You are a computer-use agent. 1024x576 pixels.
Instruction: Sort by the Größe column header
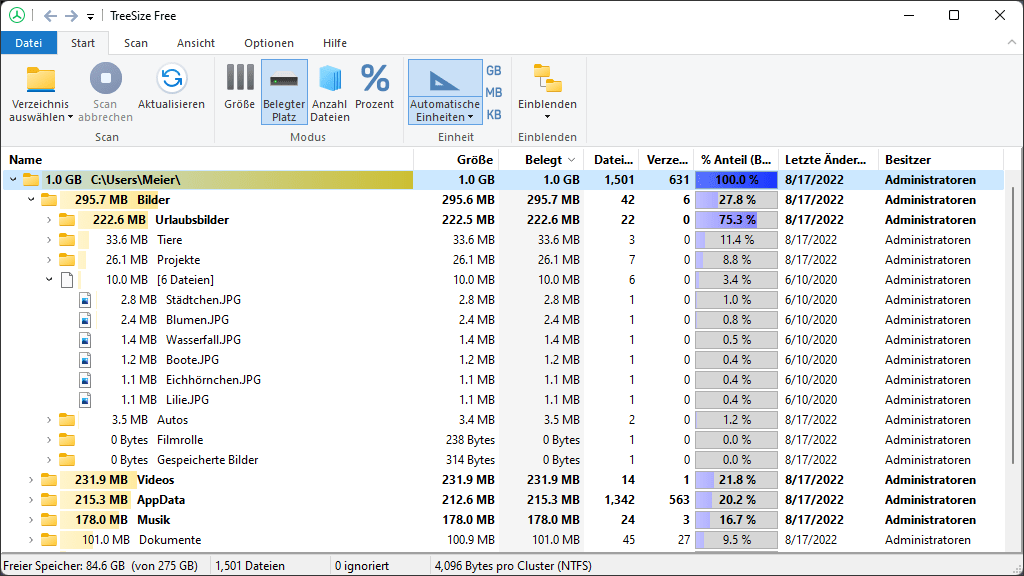[x=456, y=160]
